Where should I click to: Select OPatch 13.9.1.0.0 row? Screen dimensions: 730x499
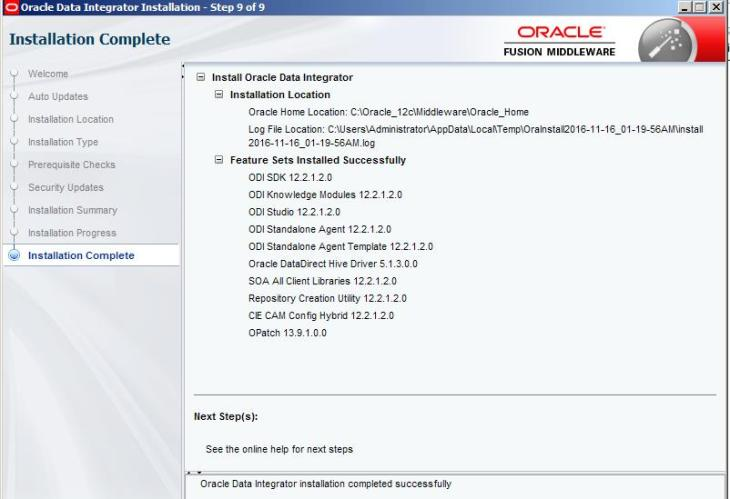(287, 333)
